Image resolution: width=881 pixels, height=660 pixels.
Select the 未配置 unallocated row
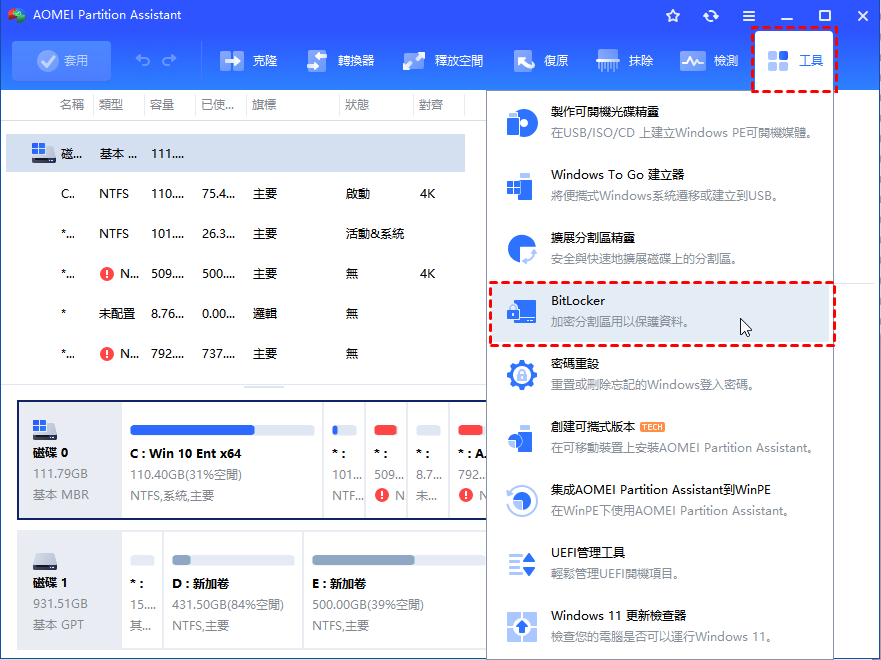point(235,313)
